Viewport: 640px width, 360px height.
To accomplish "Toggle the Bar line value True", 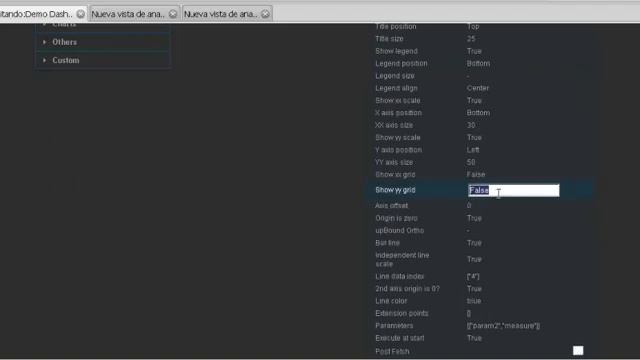I will [x=474, y=243].
